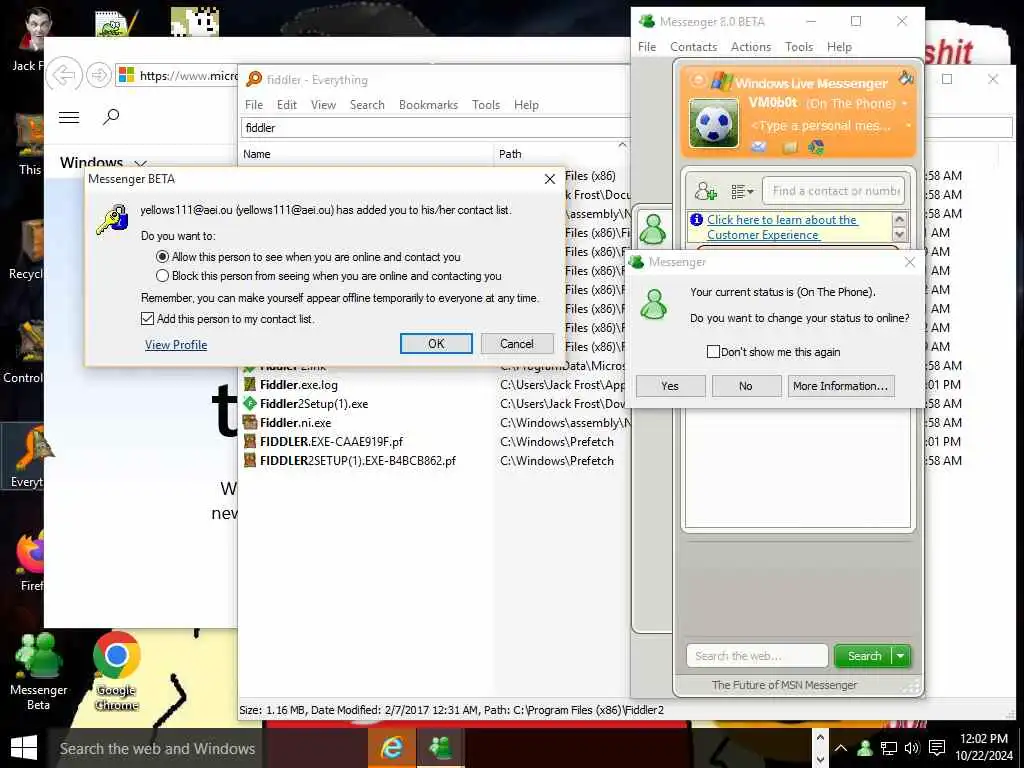Click Cancel in the Messenger BETA dialog
Viewport: 1024px width, 768px height.
tap(517, 344)
